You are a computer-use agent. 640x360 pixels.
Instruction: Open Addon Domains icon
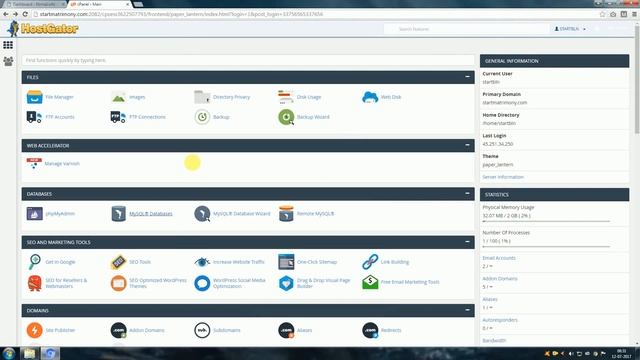click(x=118, y=330)
